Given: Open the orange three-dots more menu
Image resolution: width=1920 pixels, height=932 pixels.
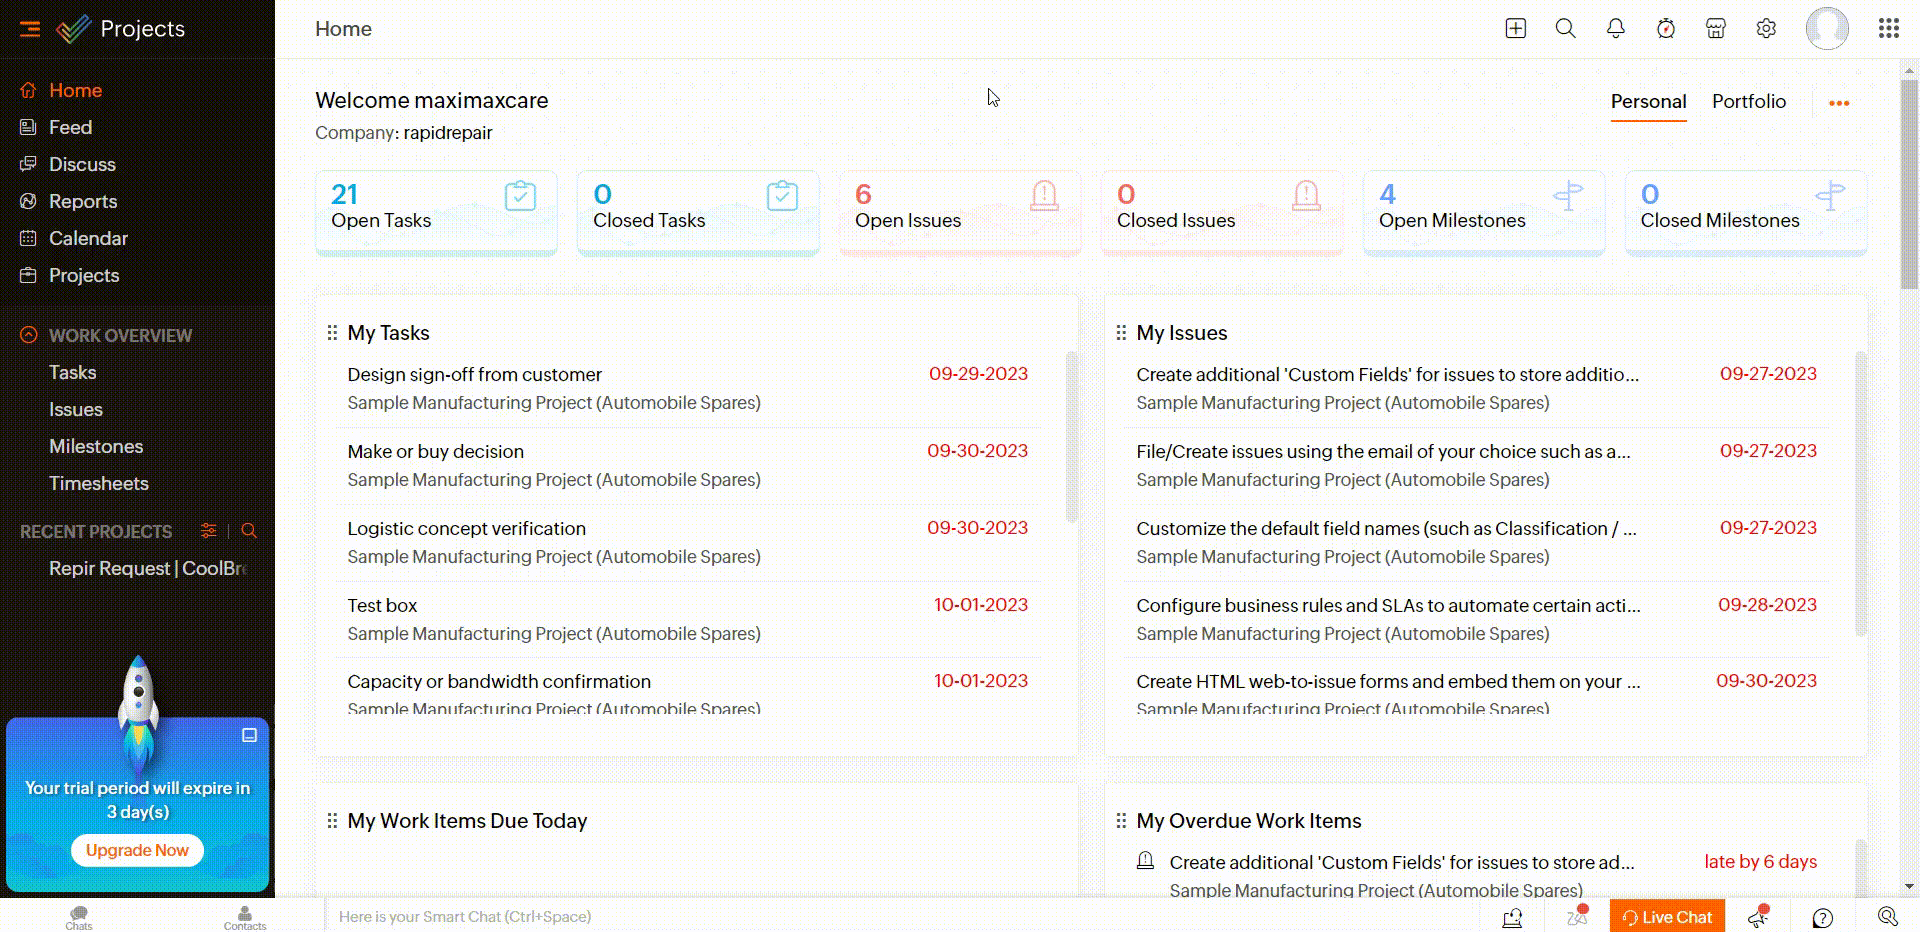Looking at the screenshot, I should coord(1838,103).
